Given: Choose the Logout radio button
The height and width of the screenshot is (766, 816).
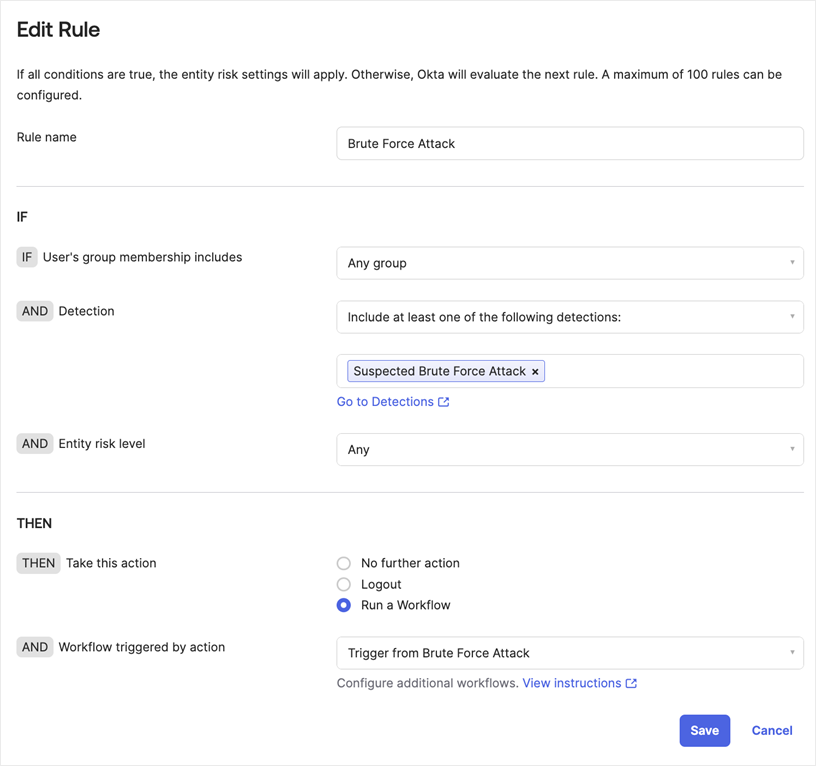Looking at the screenshot, I should coord(344,584).
